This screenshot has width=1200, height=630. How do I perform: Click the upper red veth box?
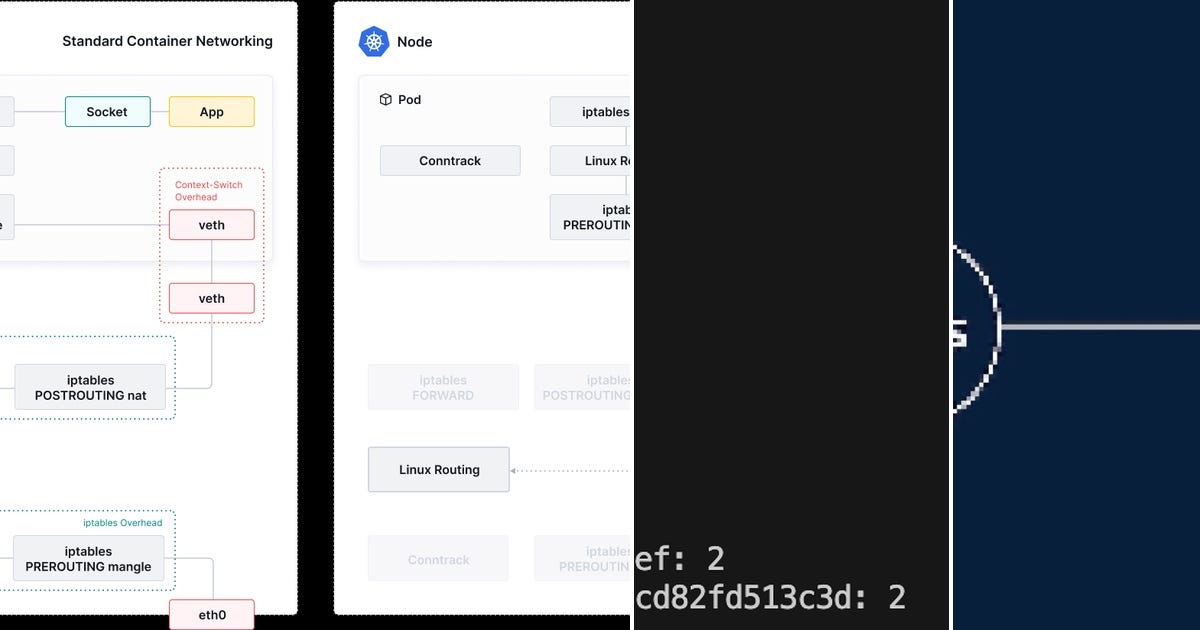(212, 225)
